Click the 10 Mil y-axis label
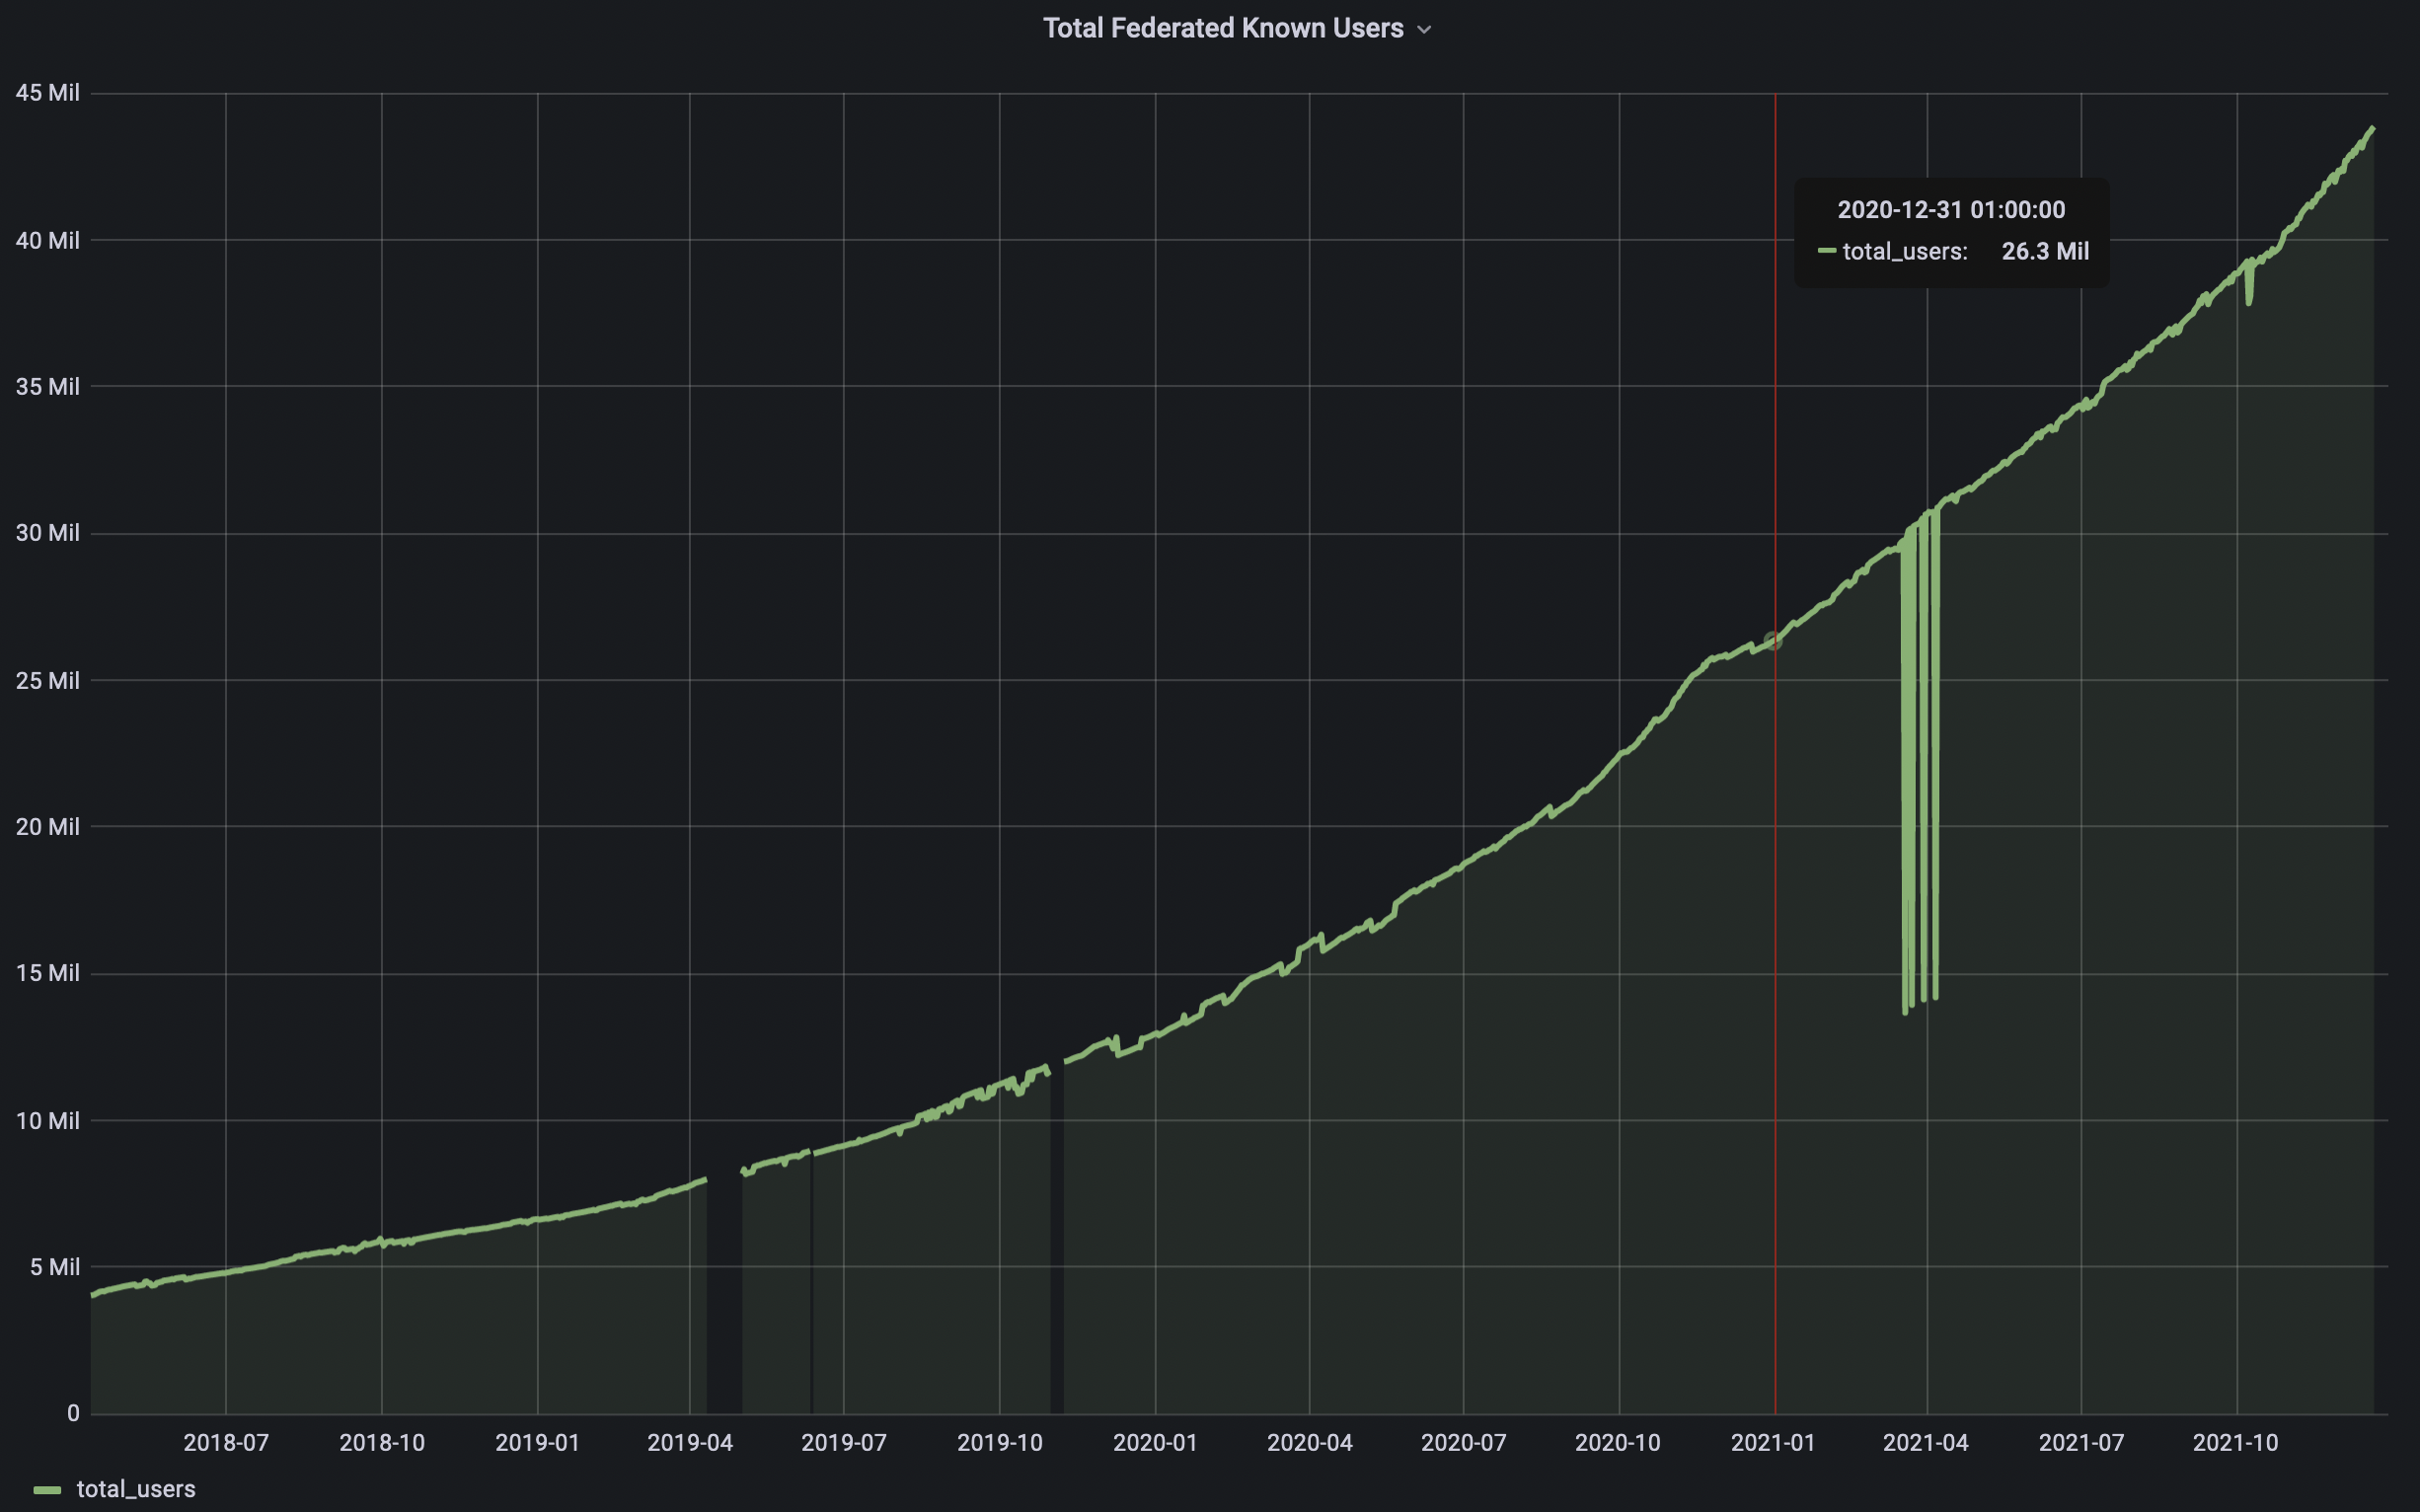This screenshot has height=1512, width=2420. point(47,1120)
